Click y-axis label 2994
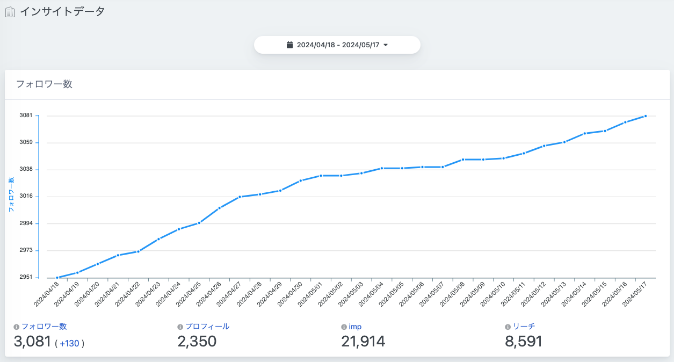Screen dimensions: 674x362 point(26,223)
